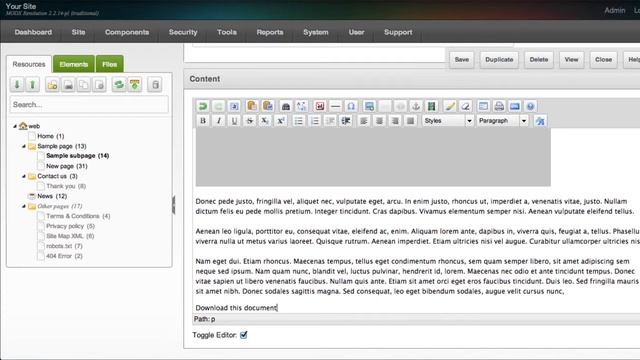Click the paste-from-Word clipboard icon
This screenshot has height=360, width=640.
(268, 107)
